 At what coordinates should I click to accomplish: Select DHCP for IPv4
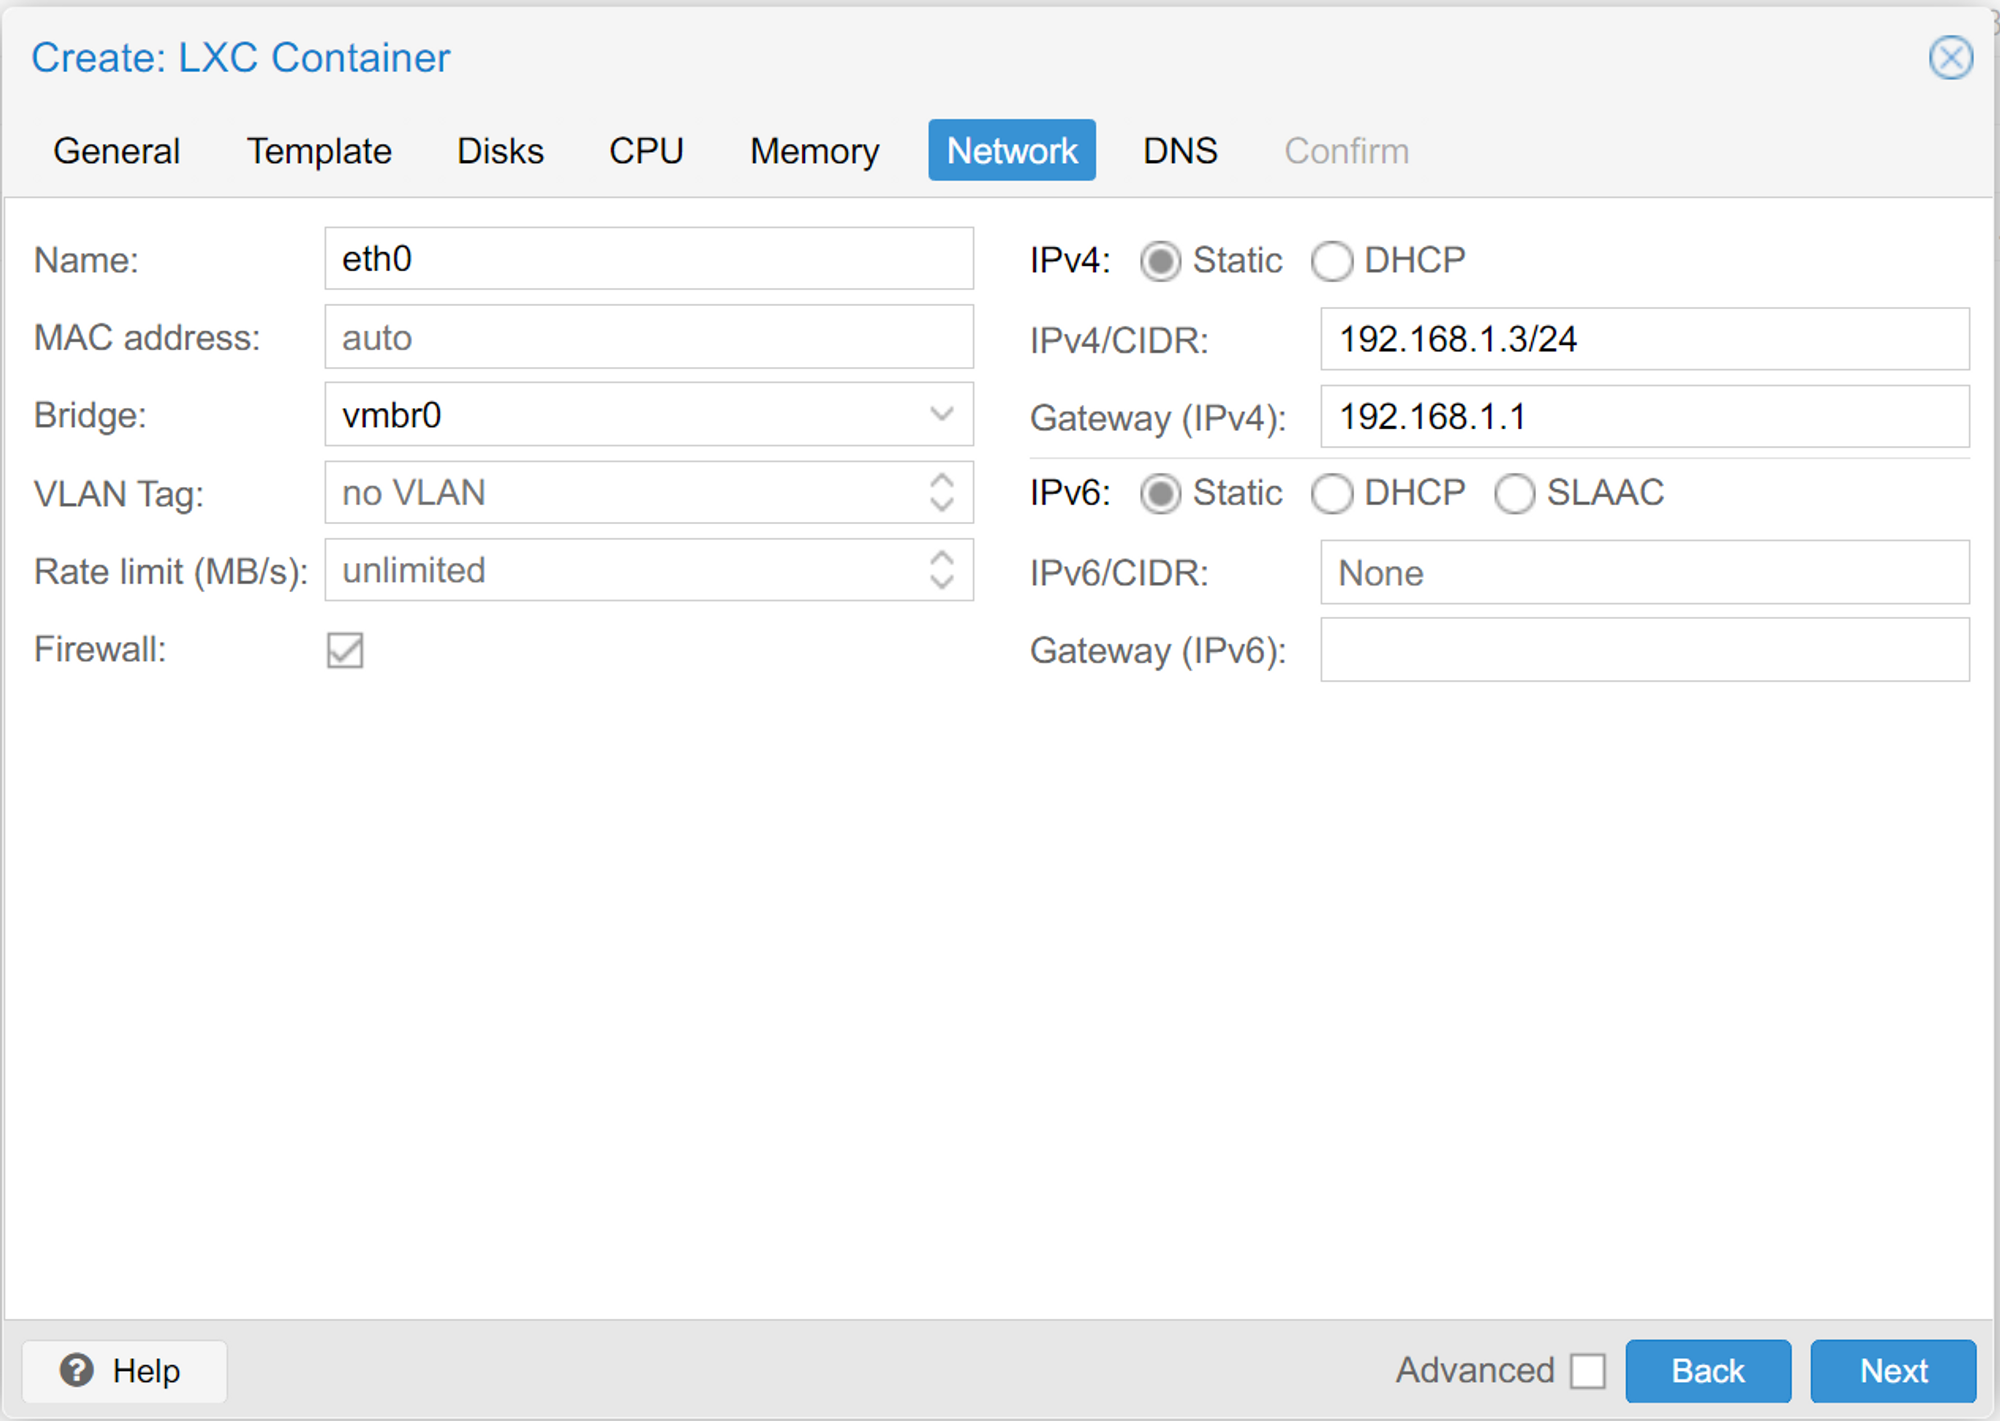coord(1332,261)
